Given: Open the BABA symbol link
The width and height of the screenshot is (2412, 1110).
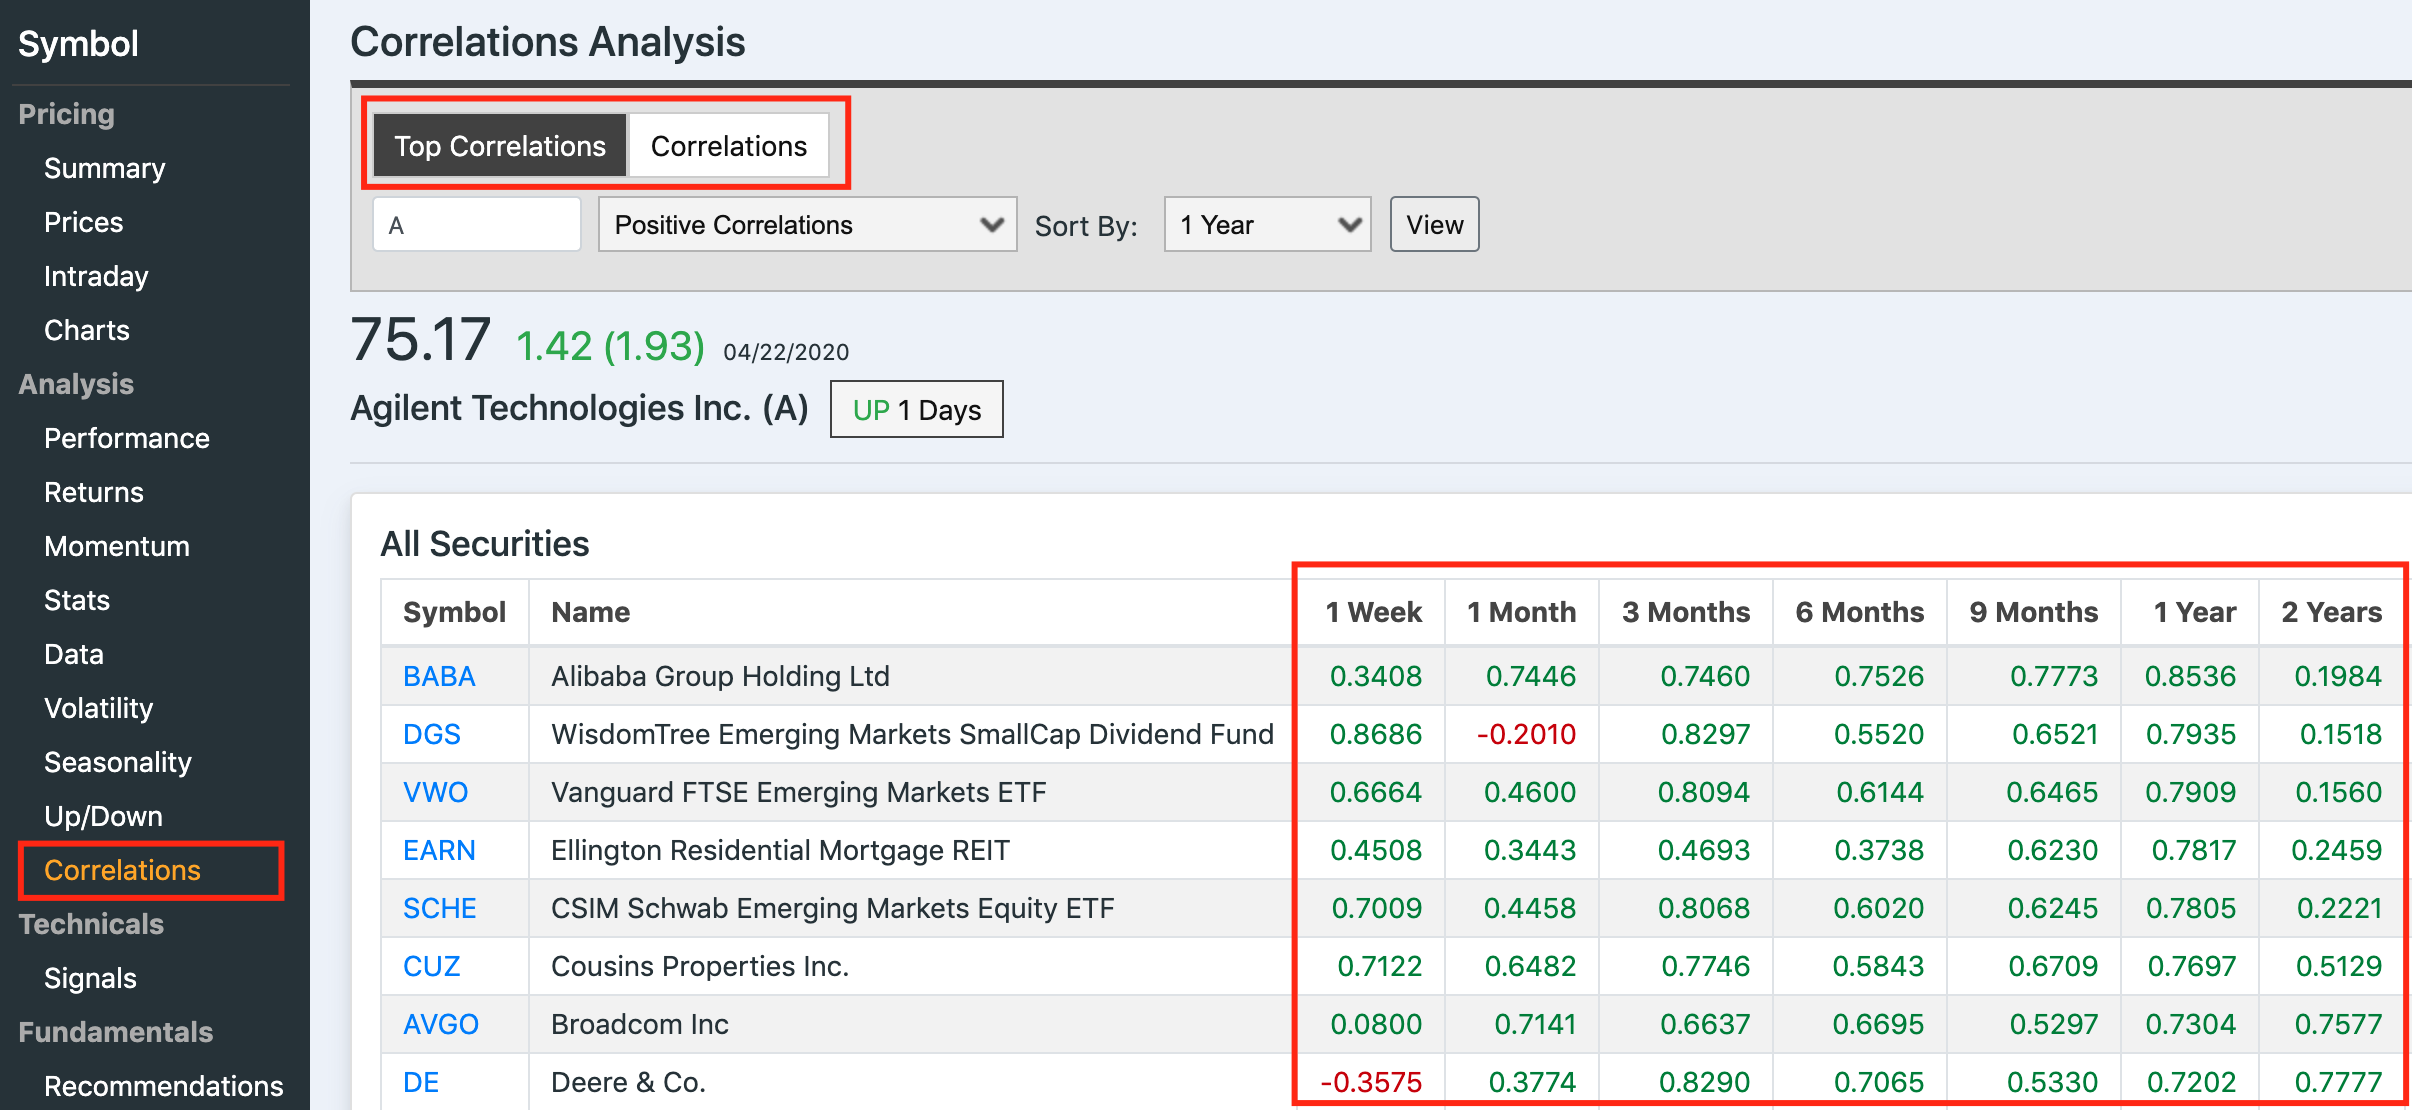Looking at the screenshot, I should coord(439,676).
